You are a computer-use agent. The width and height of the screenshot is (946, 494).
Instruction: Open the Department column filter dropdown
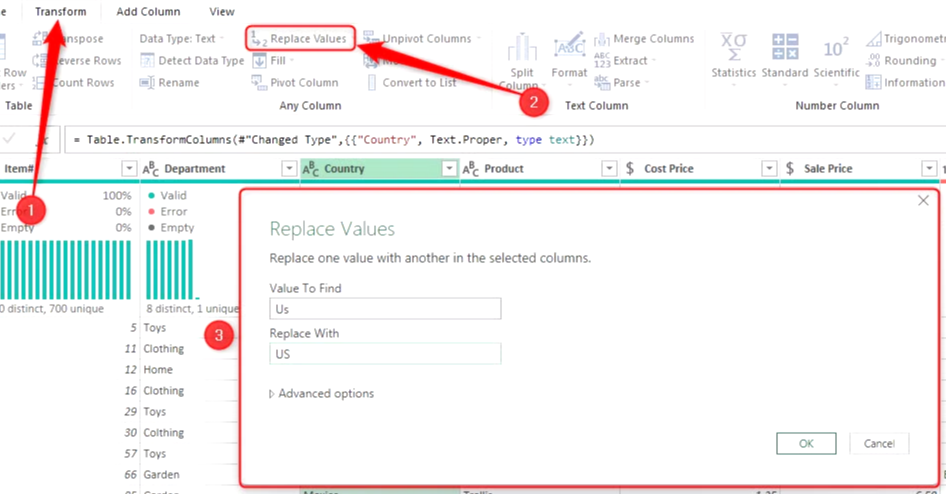(289, 168)
